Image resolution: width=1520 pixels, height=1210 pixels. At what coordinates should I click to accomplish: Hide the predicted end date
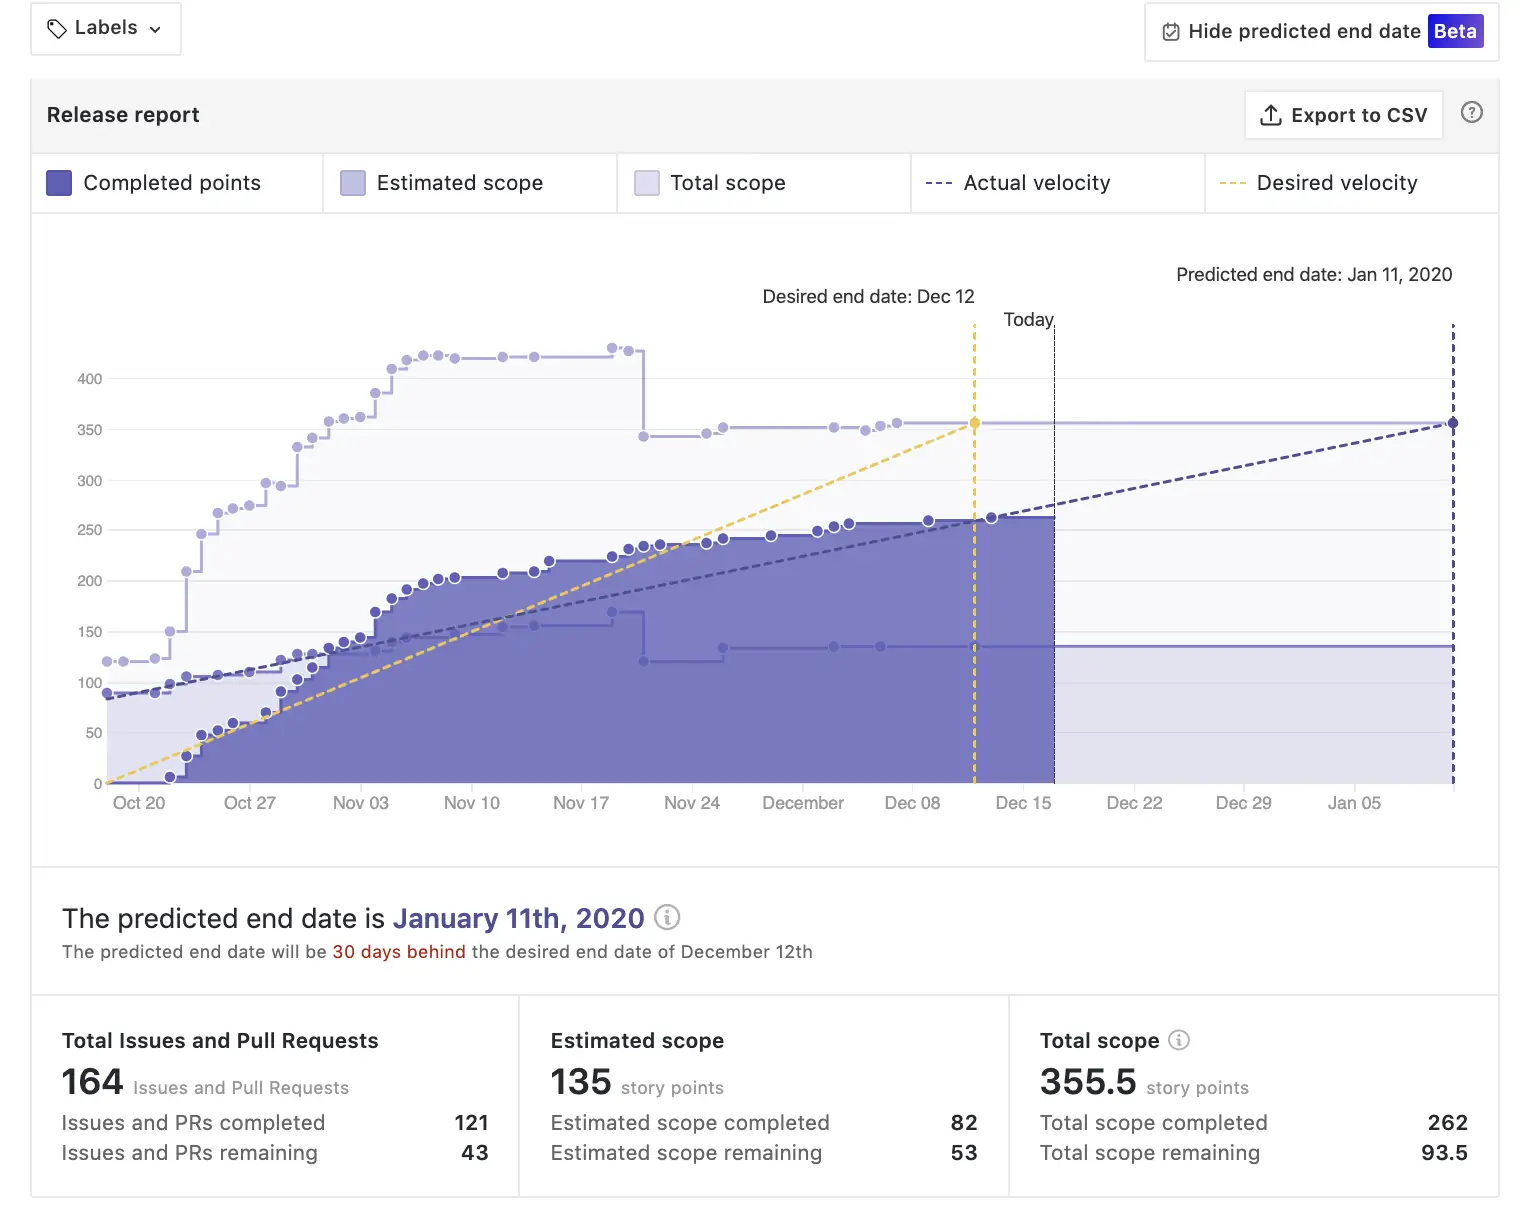click(1321, 32)
